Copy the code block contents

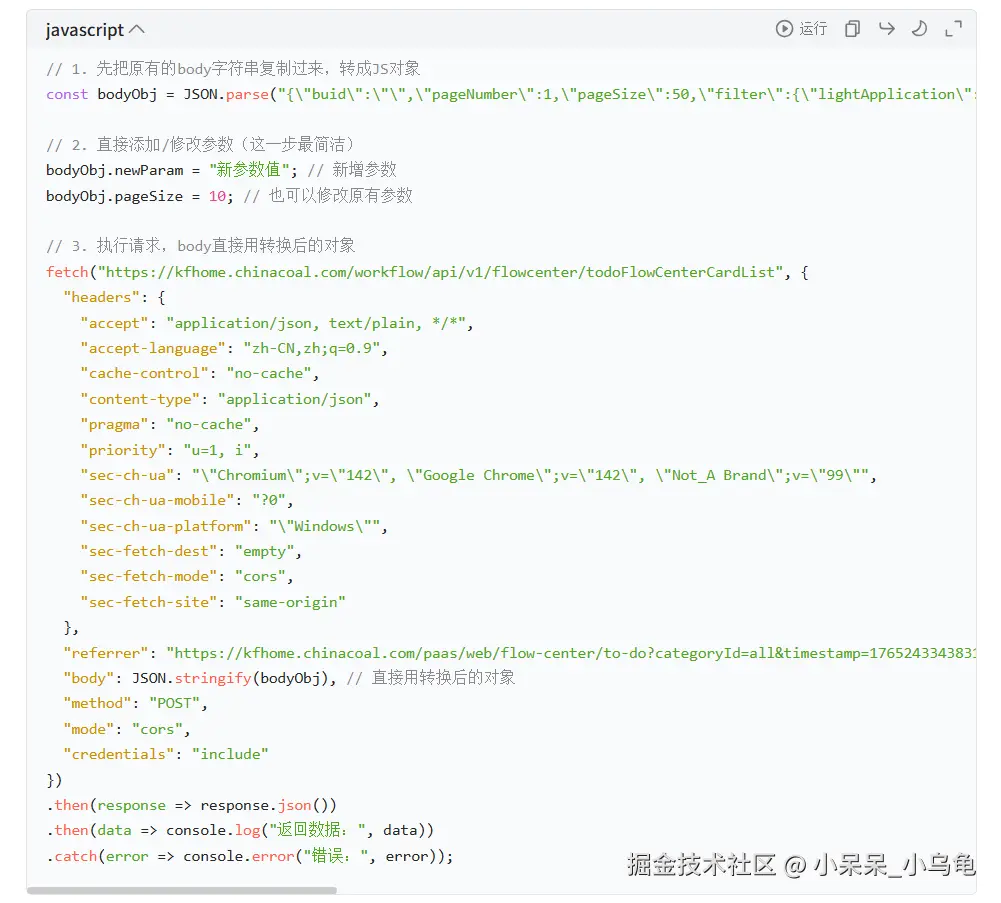[852, 29]
